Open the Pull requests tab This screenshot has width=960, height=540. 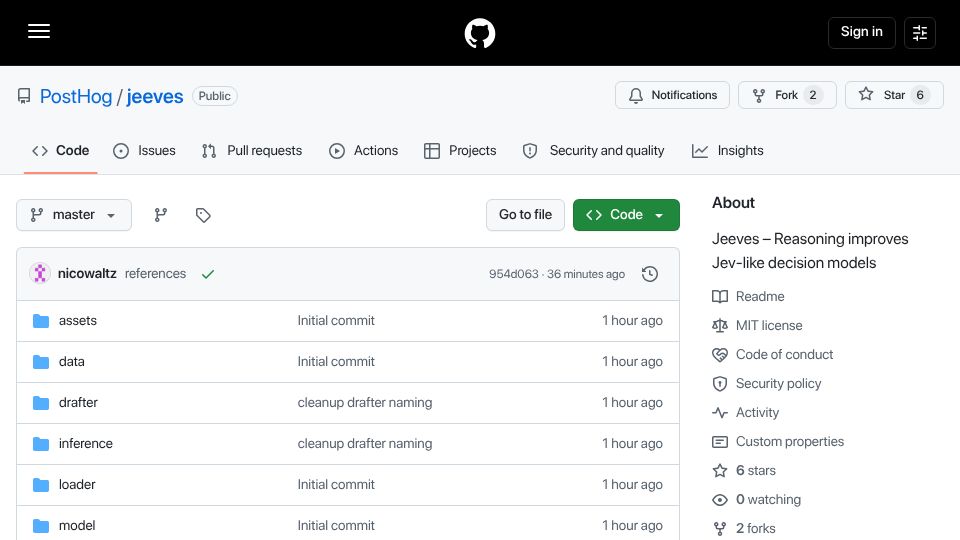(x=252, y=151)
